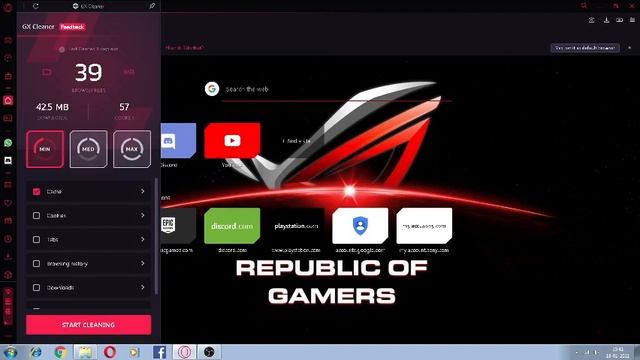640x360 pixels.
Task: Check the Browsing history checkbox
Action: pyautogui.click(x=36, y=263)
